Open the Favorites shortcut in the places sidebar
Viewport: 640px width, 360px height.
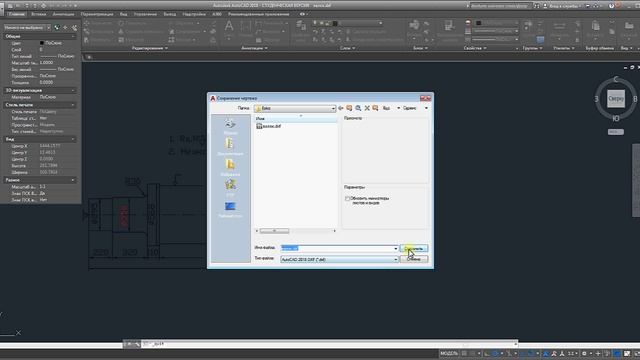pyautogui.click(x=230, y=167)
